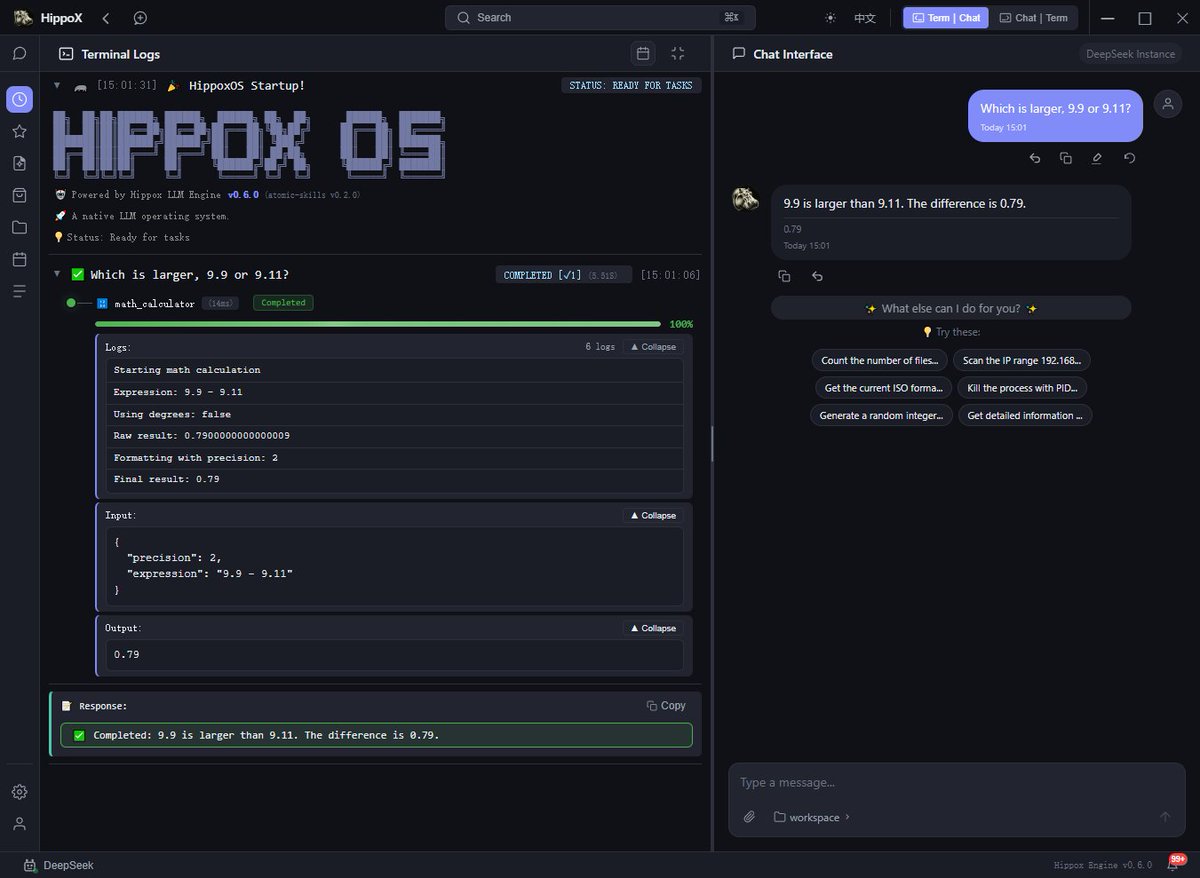
Task: Open the document sidebar icon
Action: tap(19, 163)
